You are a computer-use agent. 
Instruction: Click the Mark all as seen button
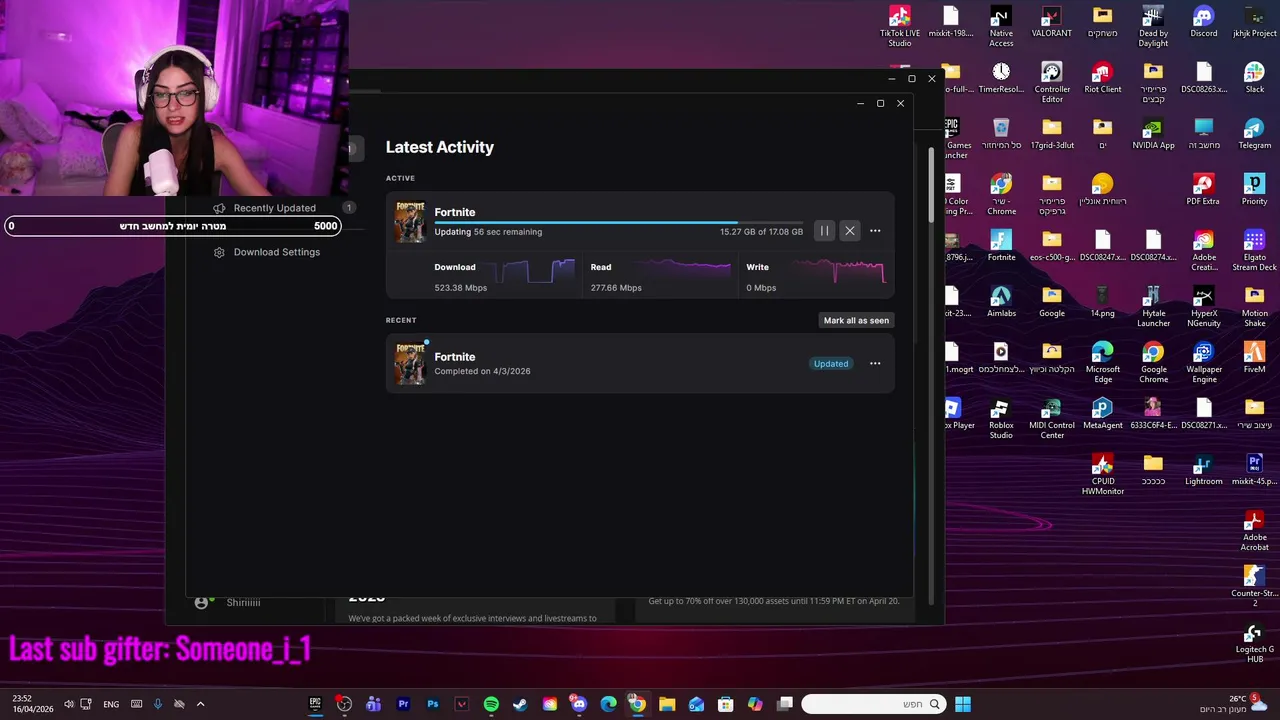pyautogui.click(x=856, y=321)
